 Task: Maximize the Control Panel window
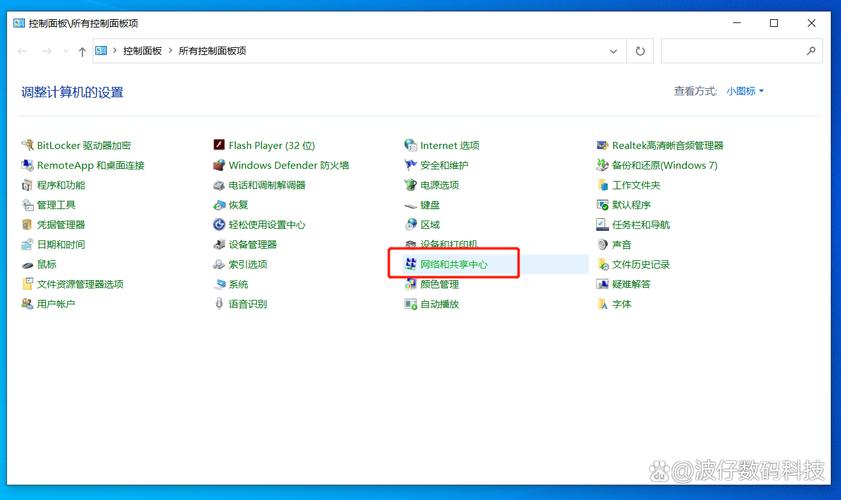tap(774, 23)
